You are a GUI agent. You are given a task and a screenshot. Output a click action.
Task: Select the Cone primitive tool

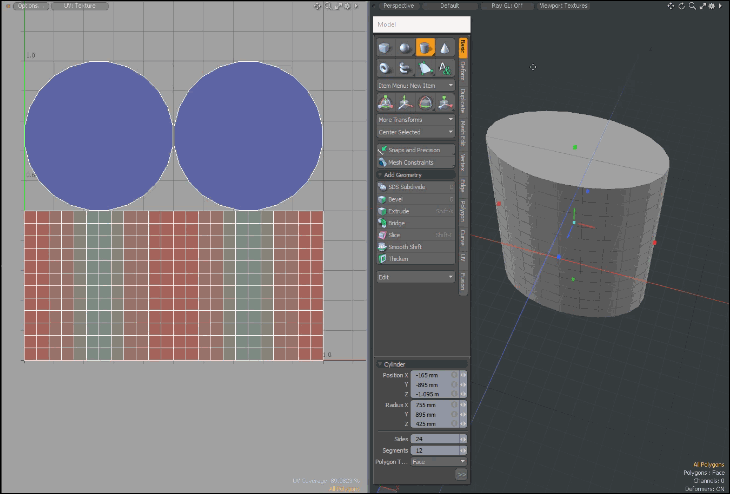tap(445, 47)
